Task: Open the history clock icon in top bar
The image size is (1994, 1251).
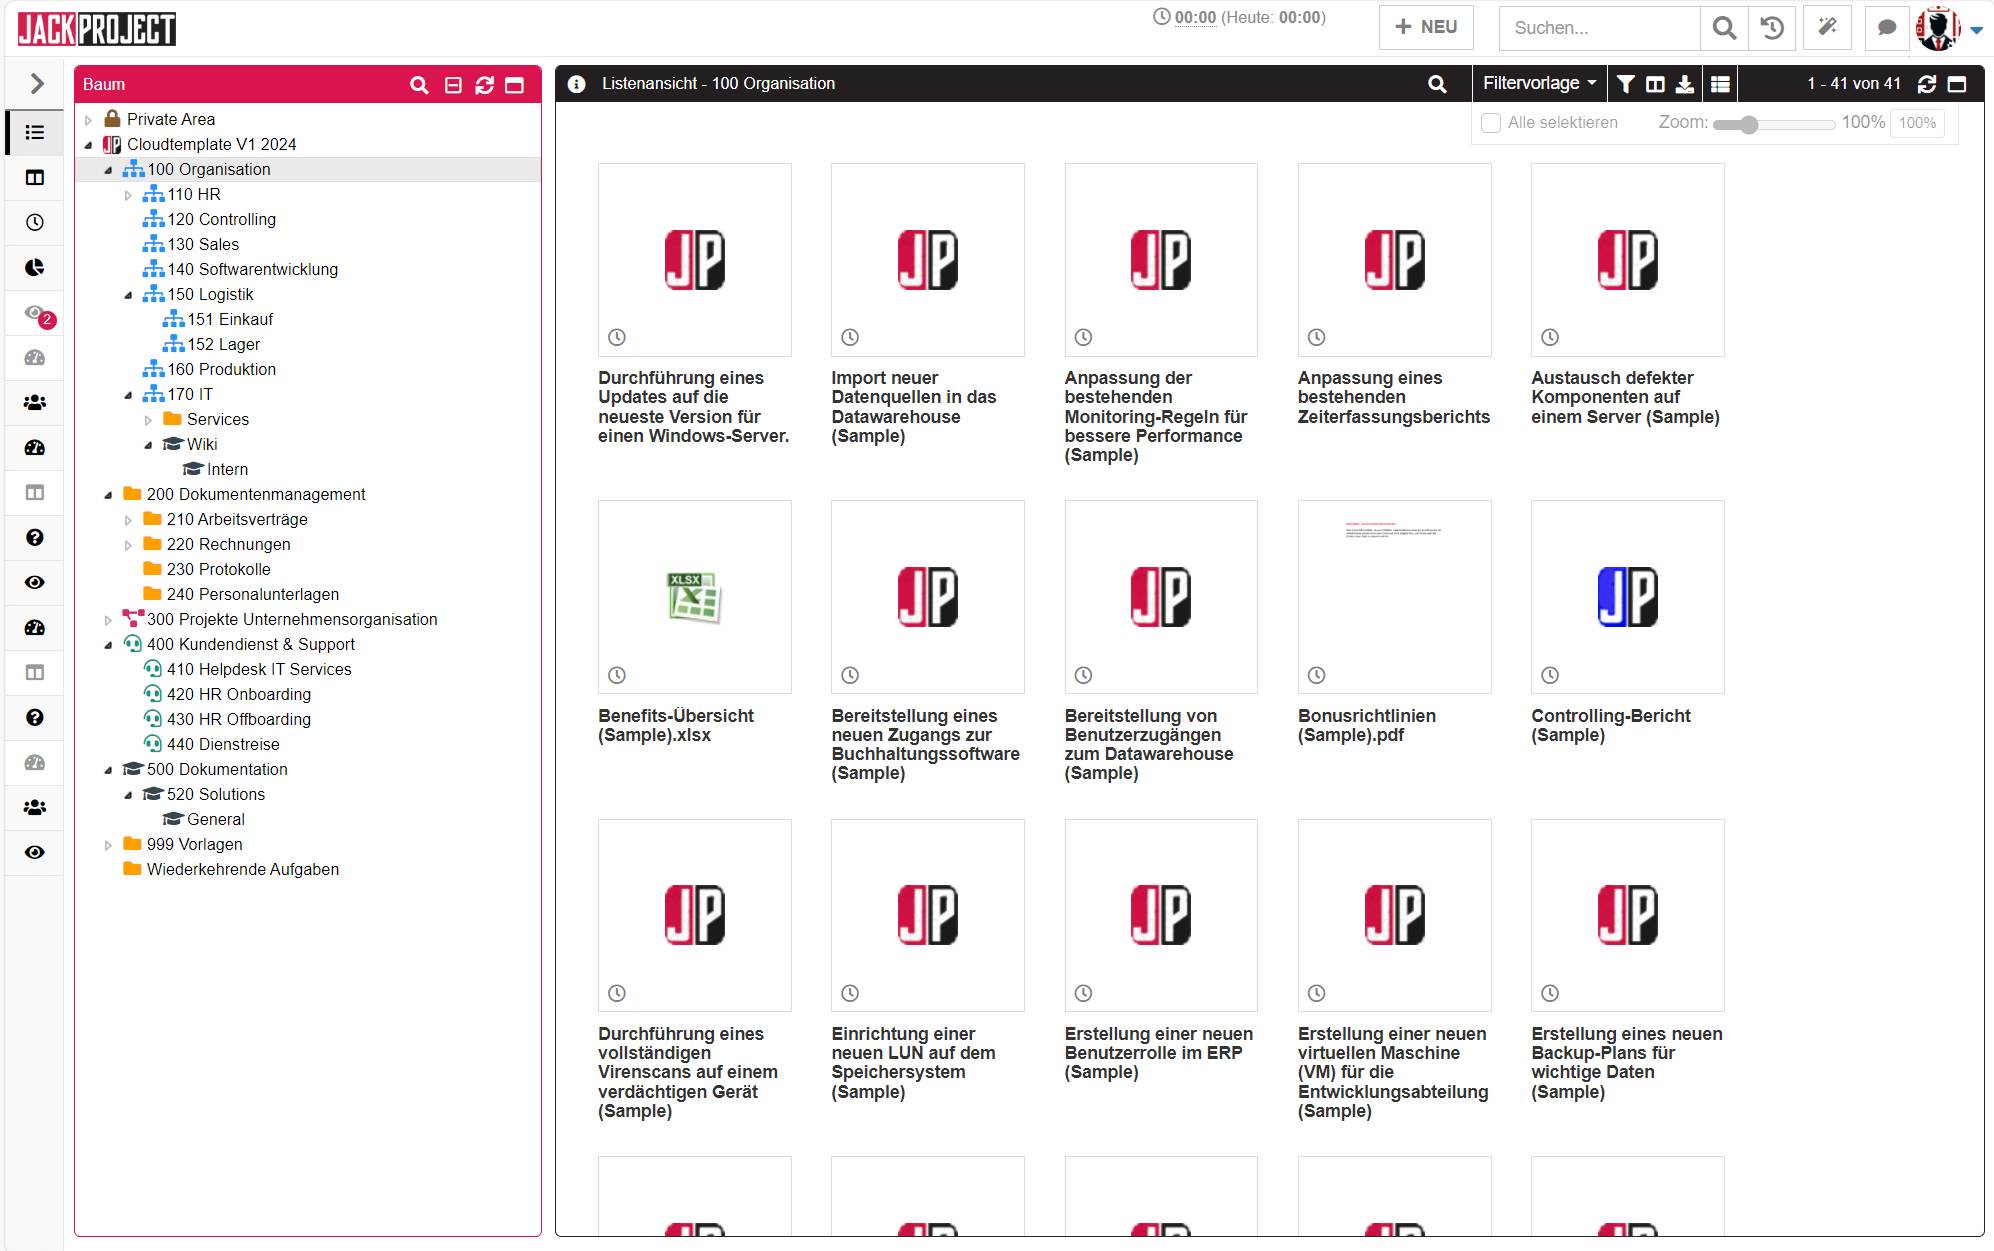Action: 1772,28
